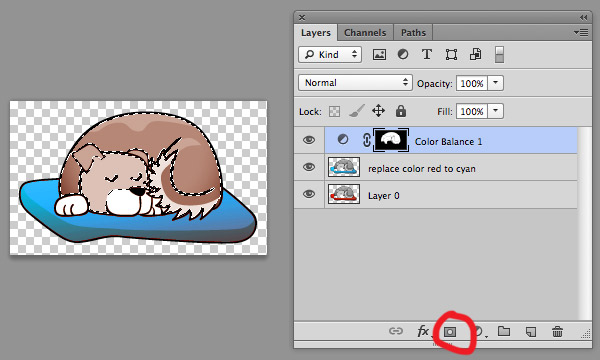
Task: Hide Layer 0 with eye icon
Action: click(309, 194)
